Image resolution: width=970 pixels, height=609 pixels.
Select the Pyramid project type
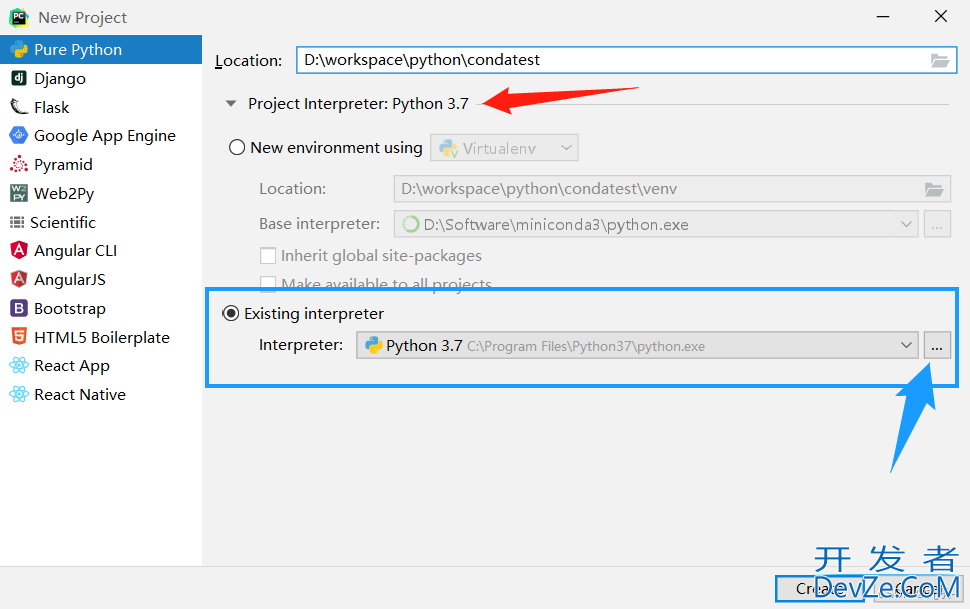(101, 165)
